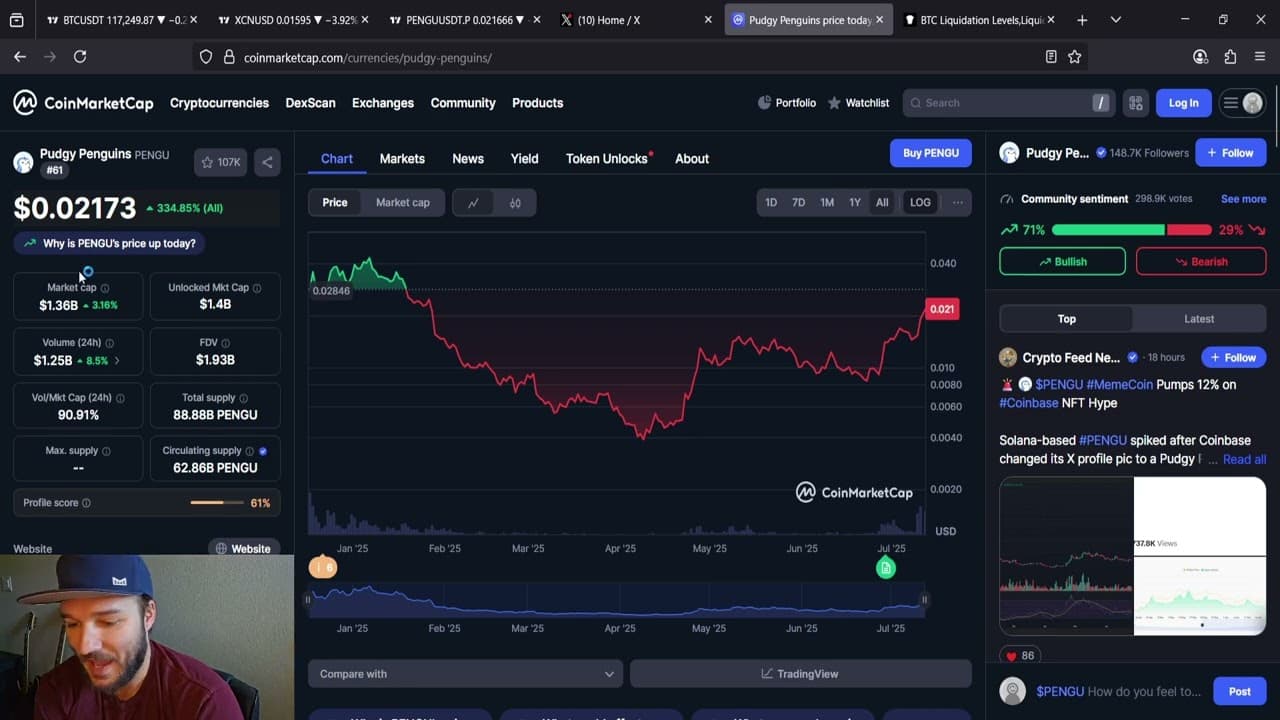Click the green event marker on chart
The image size is (1280, 720).
pos(885,568)
